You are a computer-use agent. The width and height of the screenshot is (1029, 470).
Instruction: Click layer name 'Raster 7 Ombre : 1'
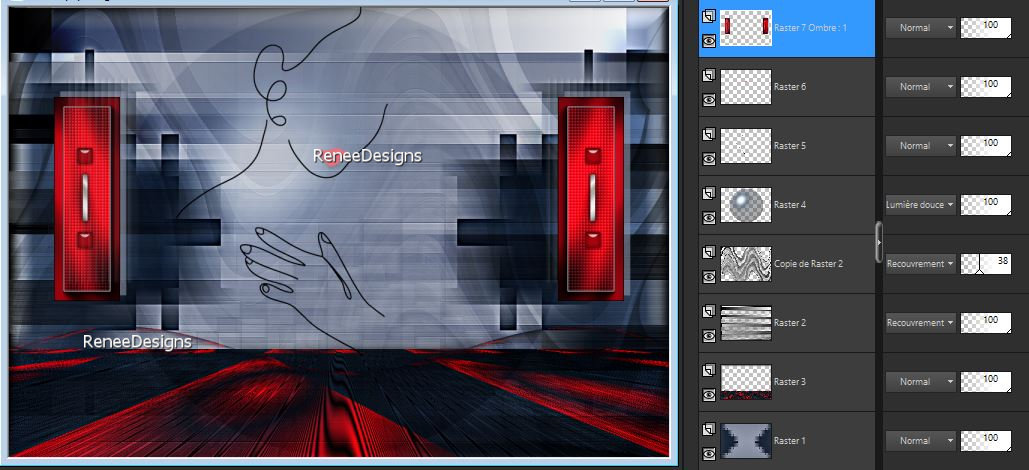coord(810,28)
